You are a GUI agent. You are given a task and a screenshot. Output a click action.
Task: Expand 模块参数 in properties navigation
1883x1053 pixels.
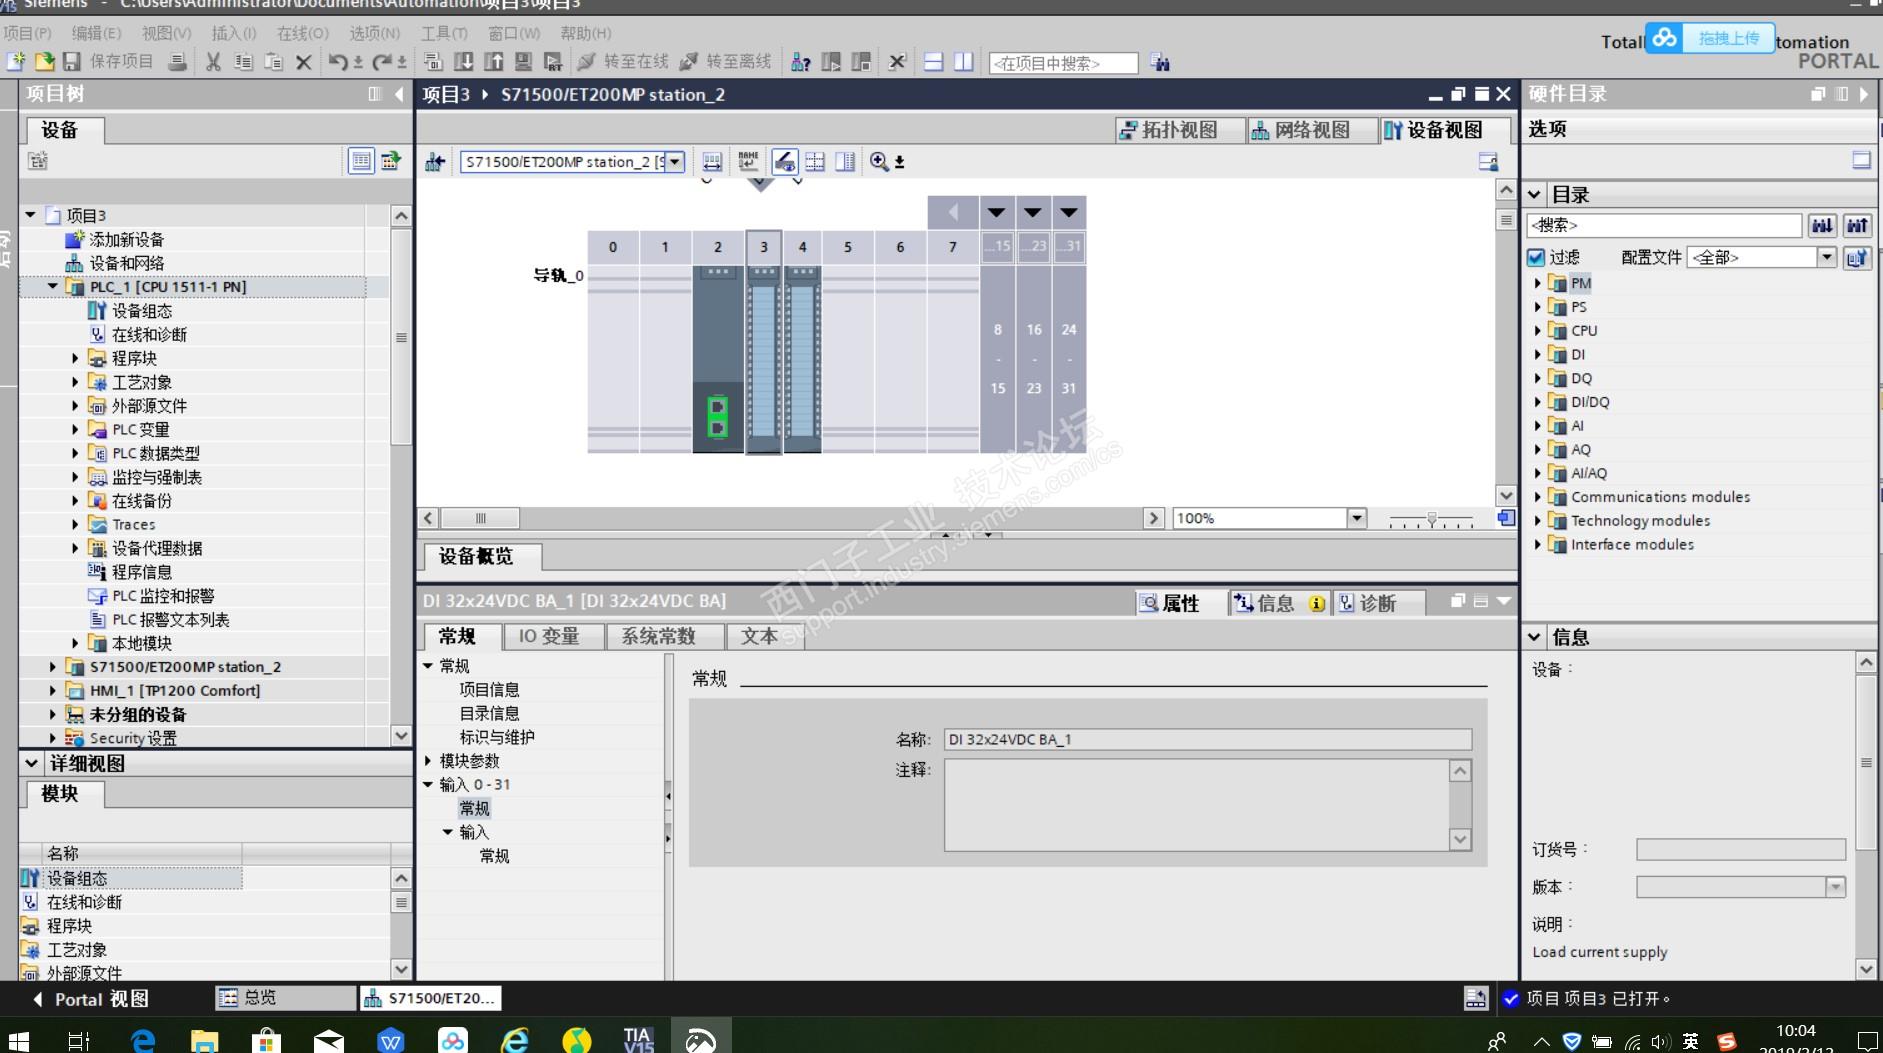tap(428, 761)
